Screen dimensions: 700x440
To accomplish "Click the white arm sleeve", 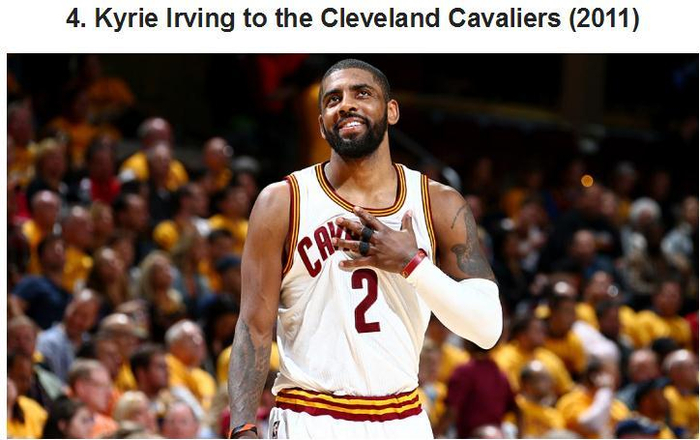I will pyautogui.click(x=460, y=301).
